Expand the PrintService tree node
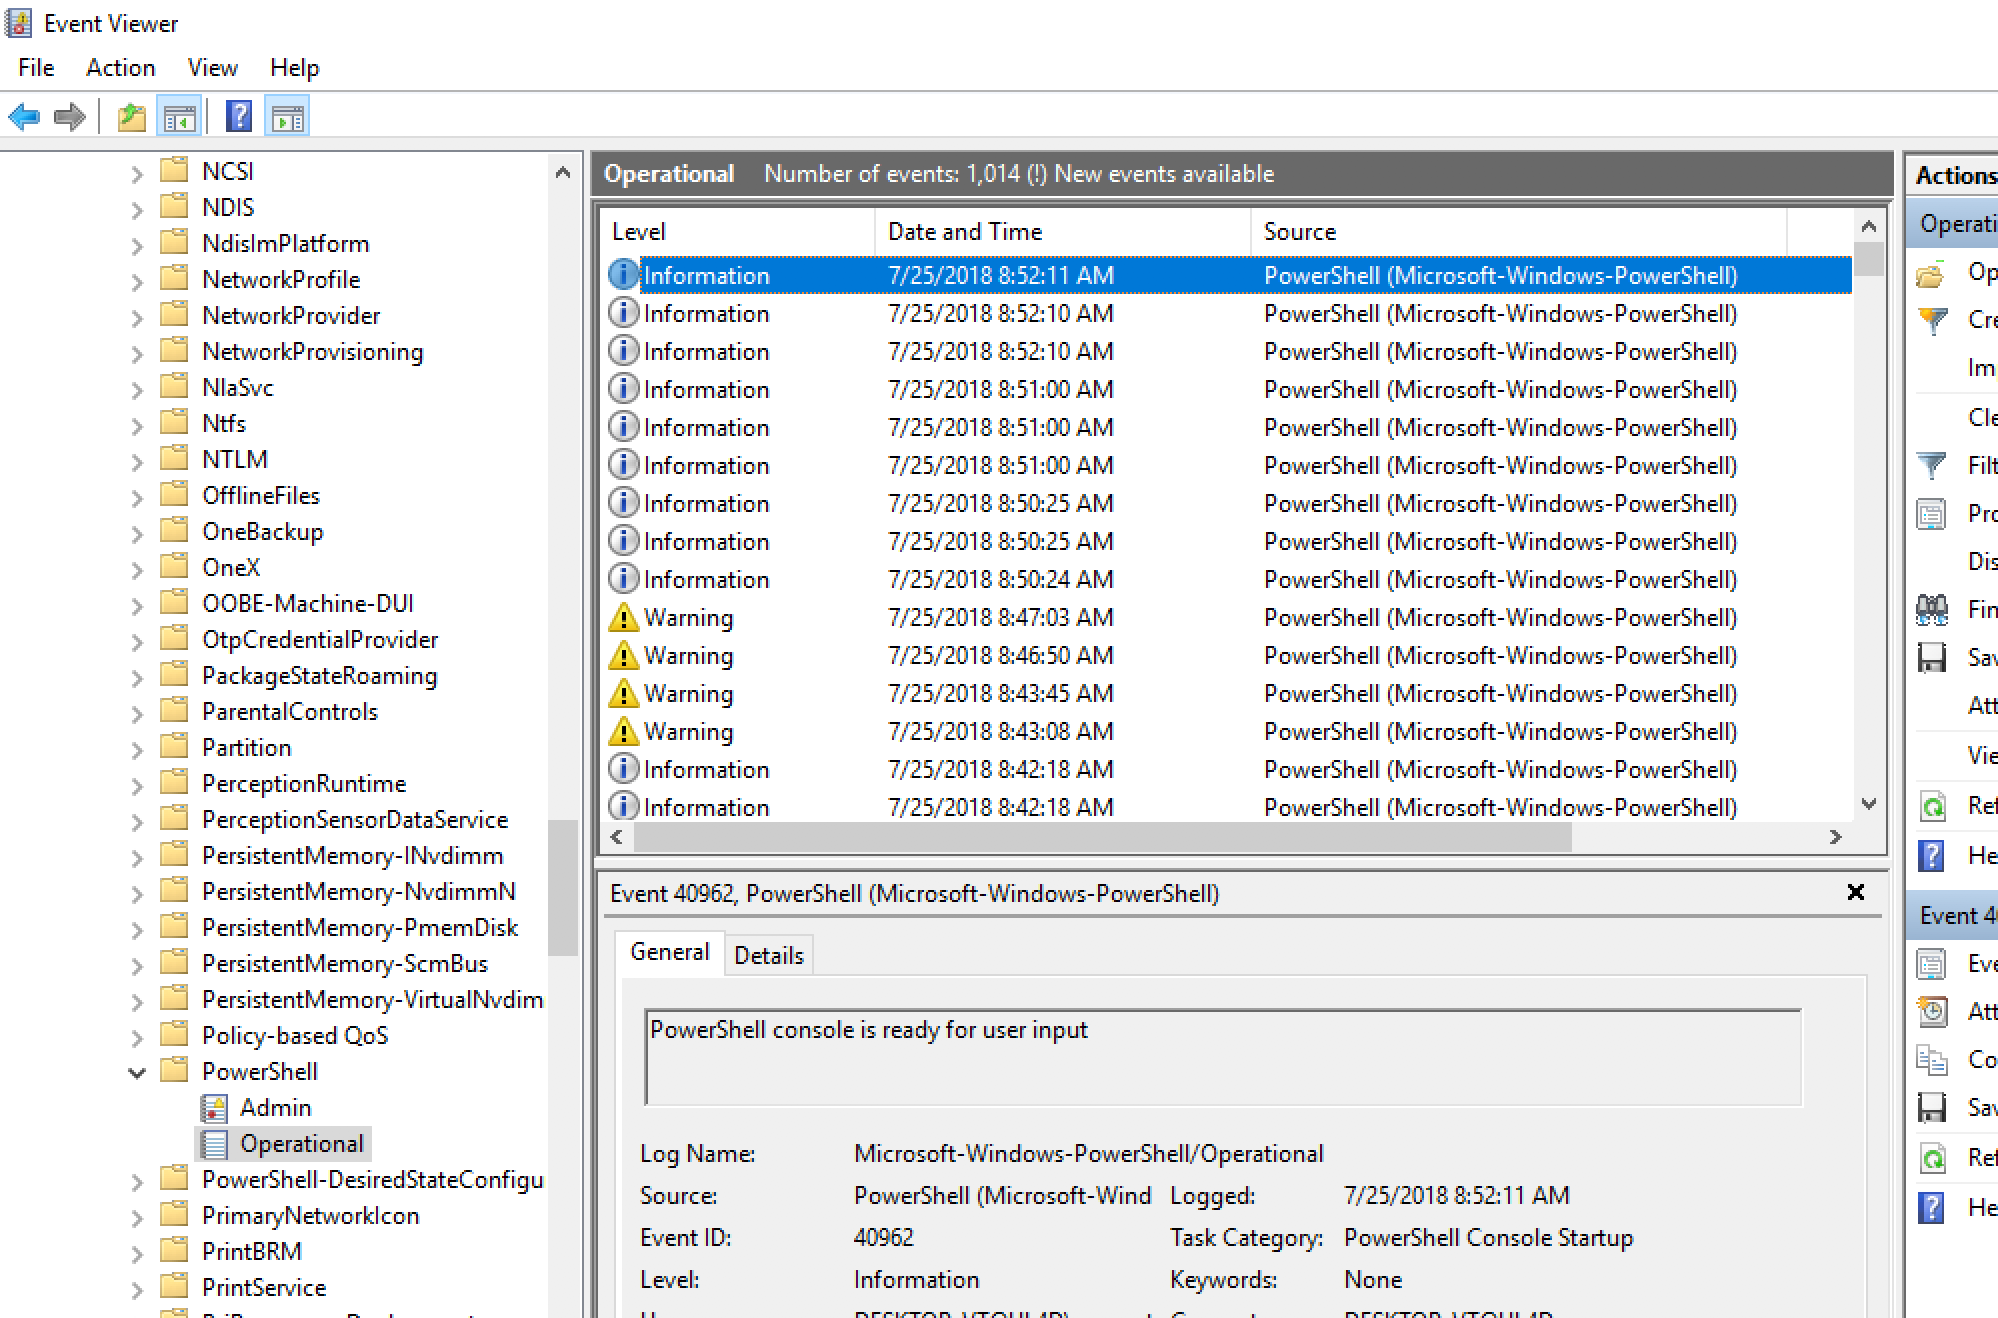1998x1318 pixels. point(137,1287)
